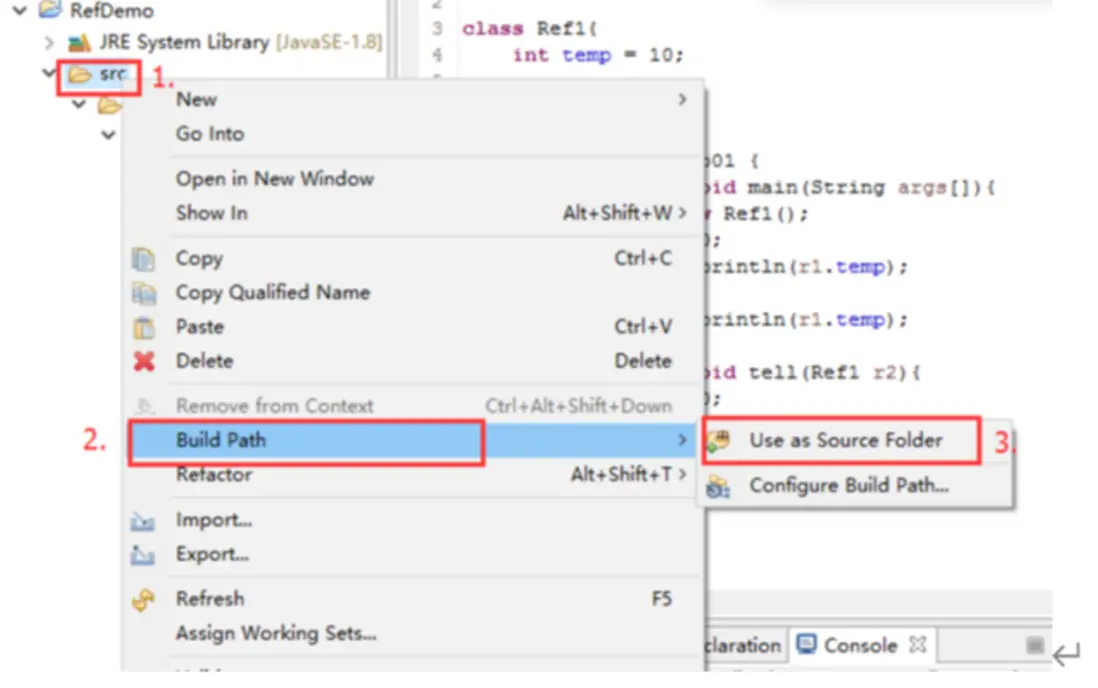Click the JRE System Library books icon
Screen dimensions: 1098x688
point(79,43)
